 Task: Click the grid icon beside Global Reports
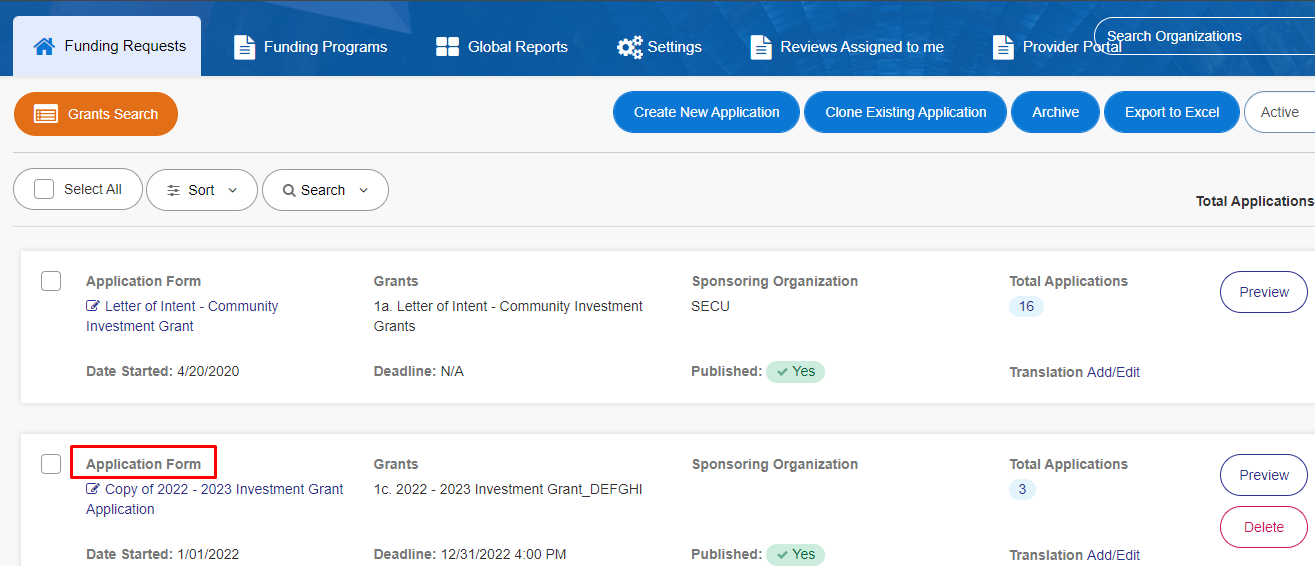pyautogui.click(x=447, y=47)
